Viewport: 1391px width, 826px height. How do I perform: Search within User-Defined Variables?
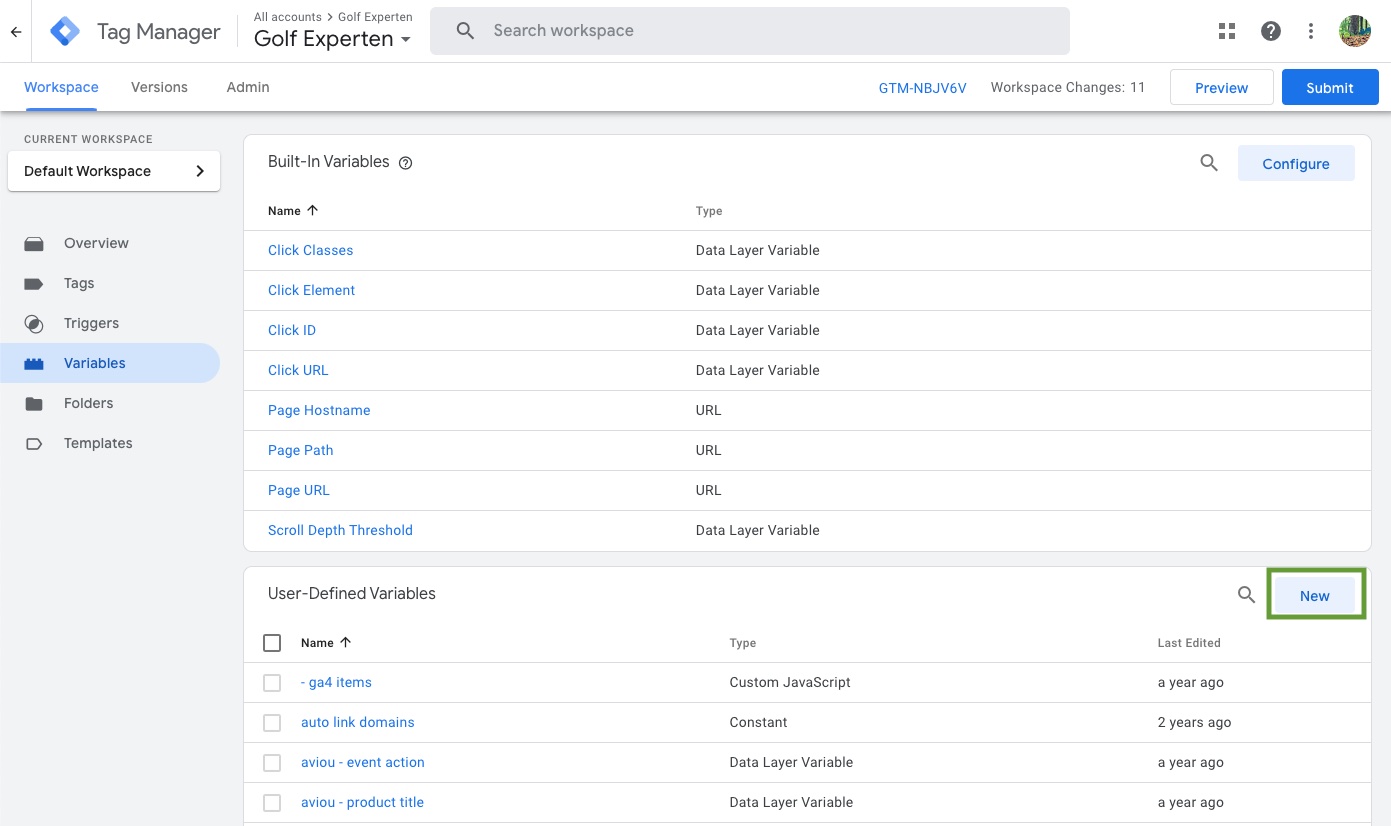(1246, 595)
